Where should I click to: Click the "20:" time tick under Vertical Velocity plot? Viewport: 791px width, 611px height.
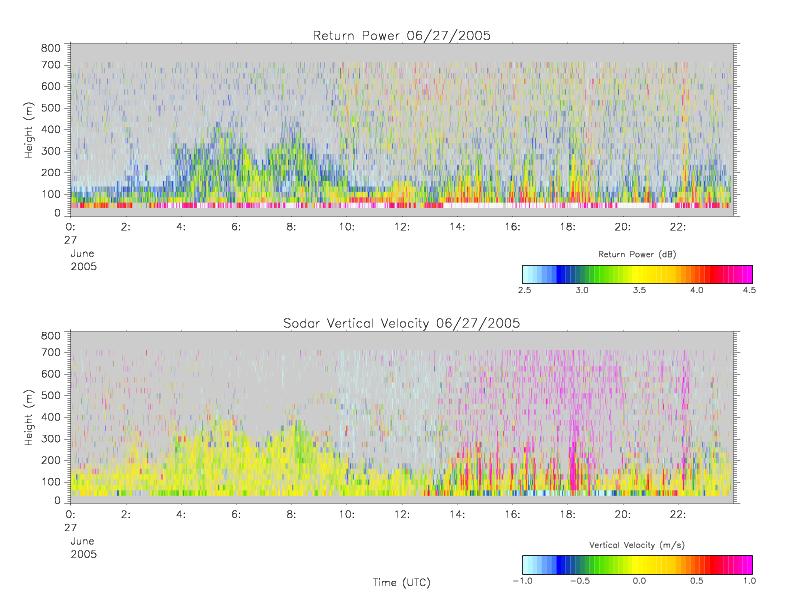click(x=623, y=515)
